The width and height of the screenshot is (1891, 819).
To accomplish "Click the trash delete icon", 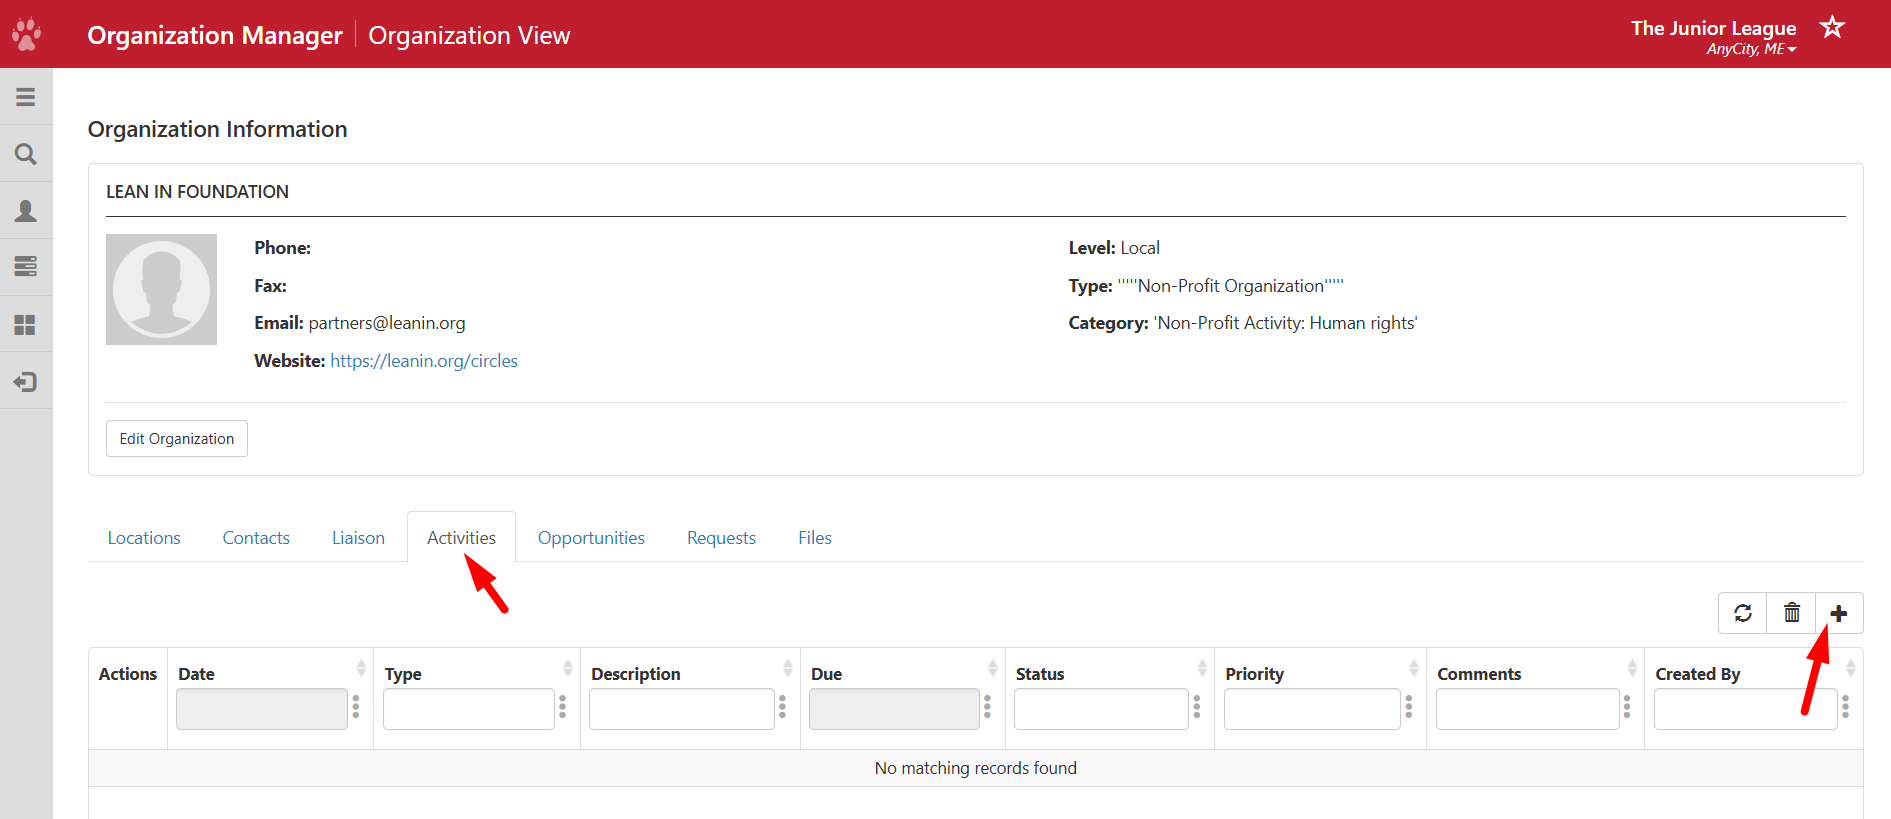I will 1792,613.
